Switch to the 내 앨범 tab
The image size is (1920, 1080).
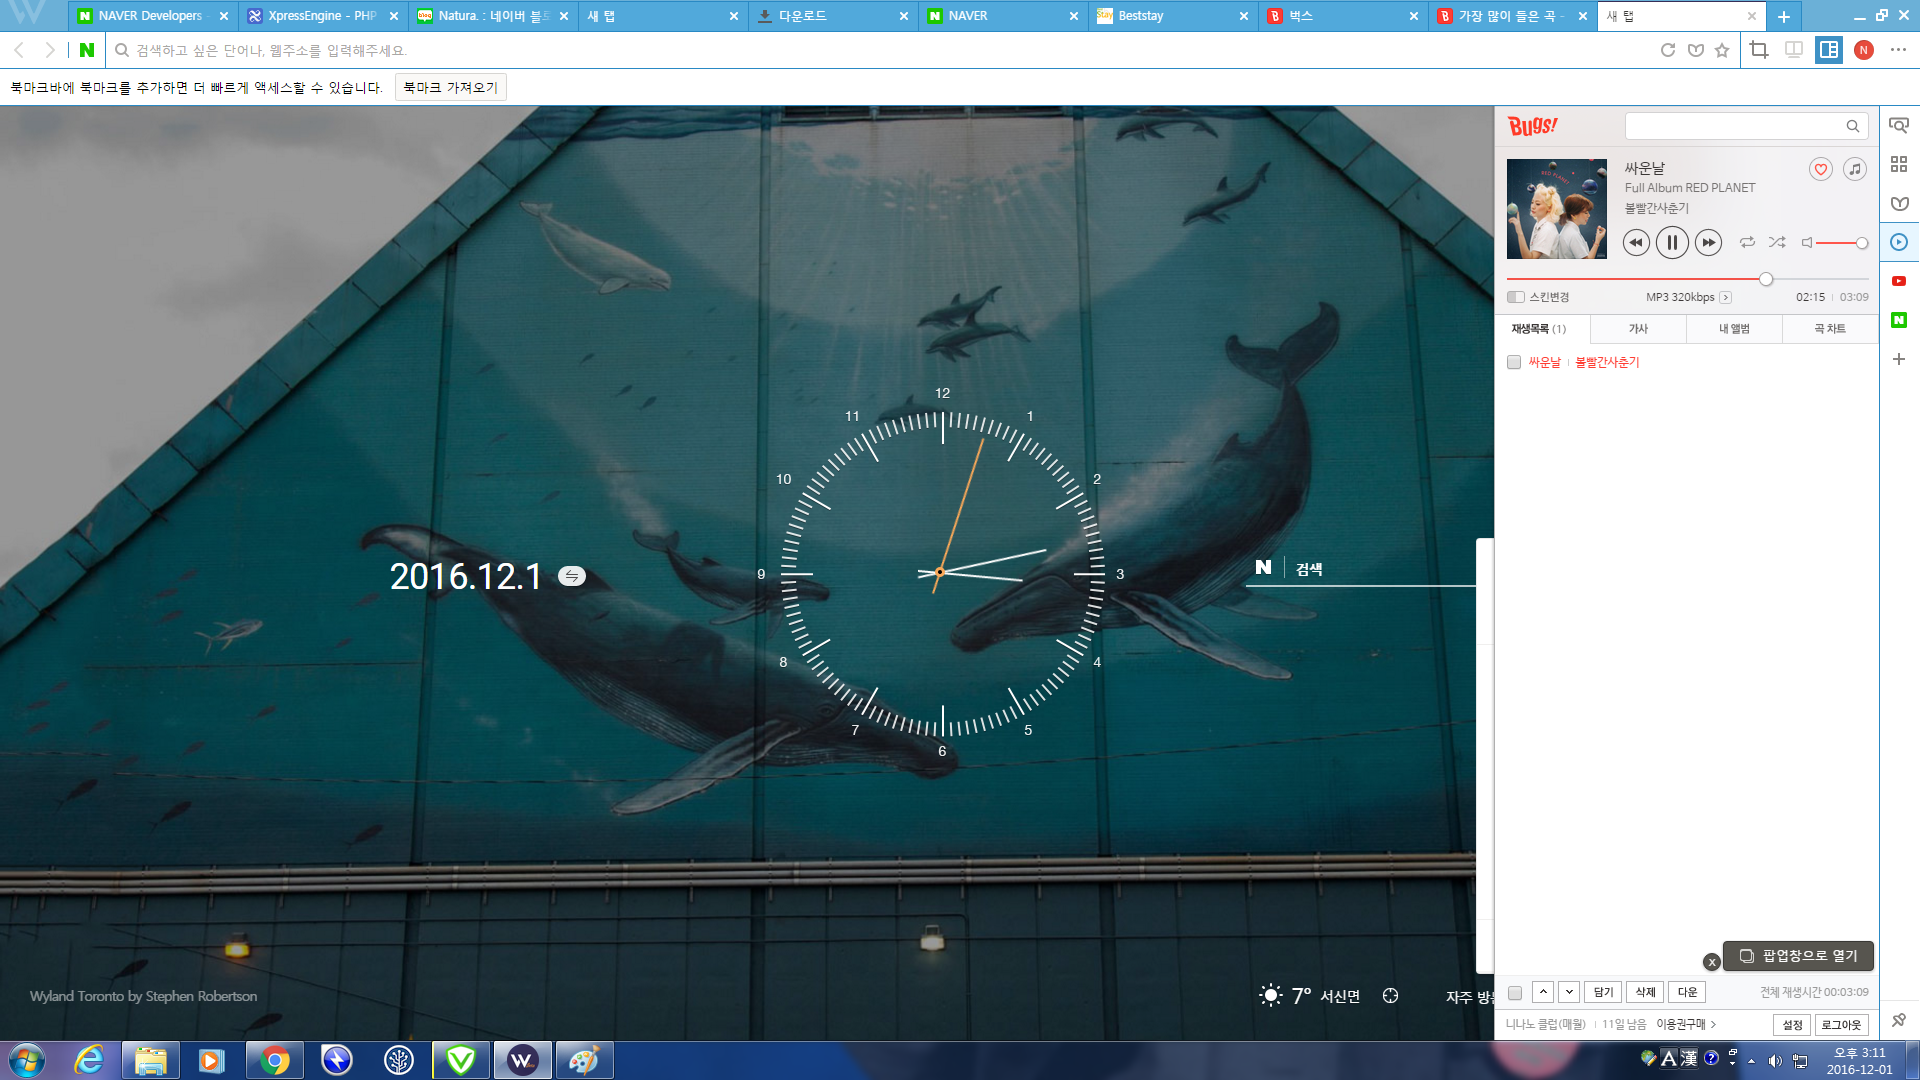[x=1734, y=329]
